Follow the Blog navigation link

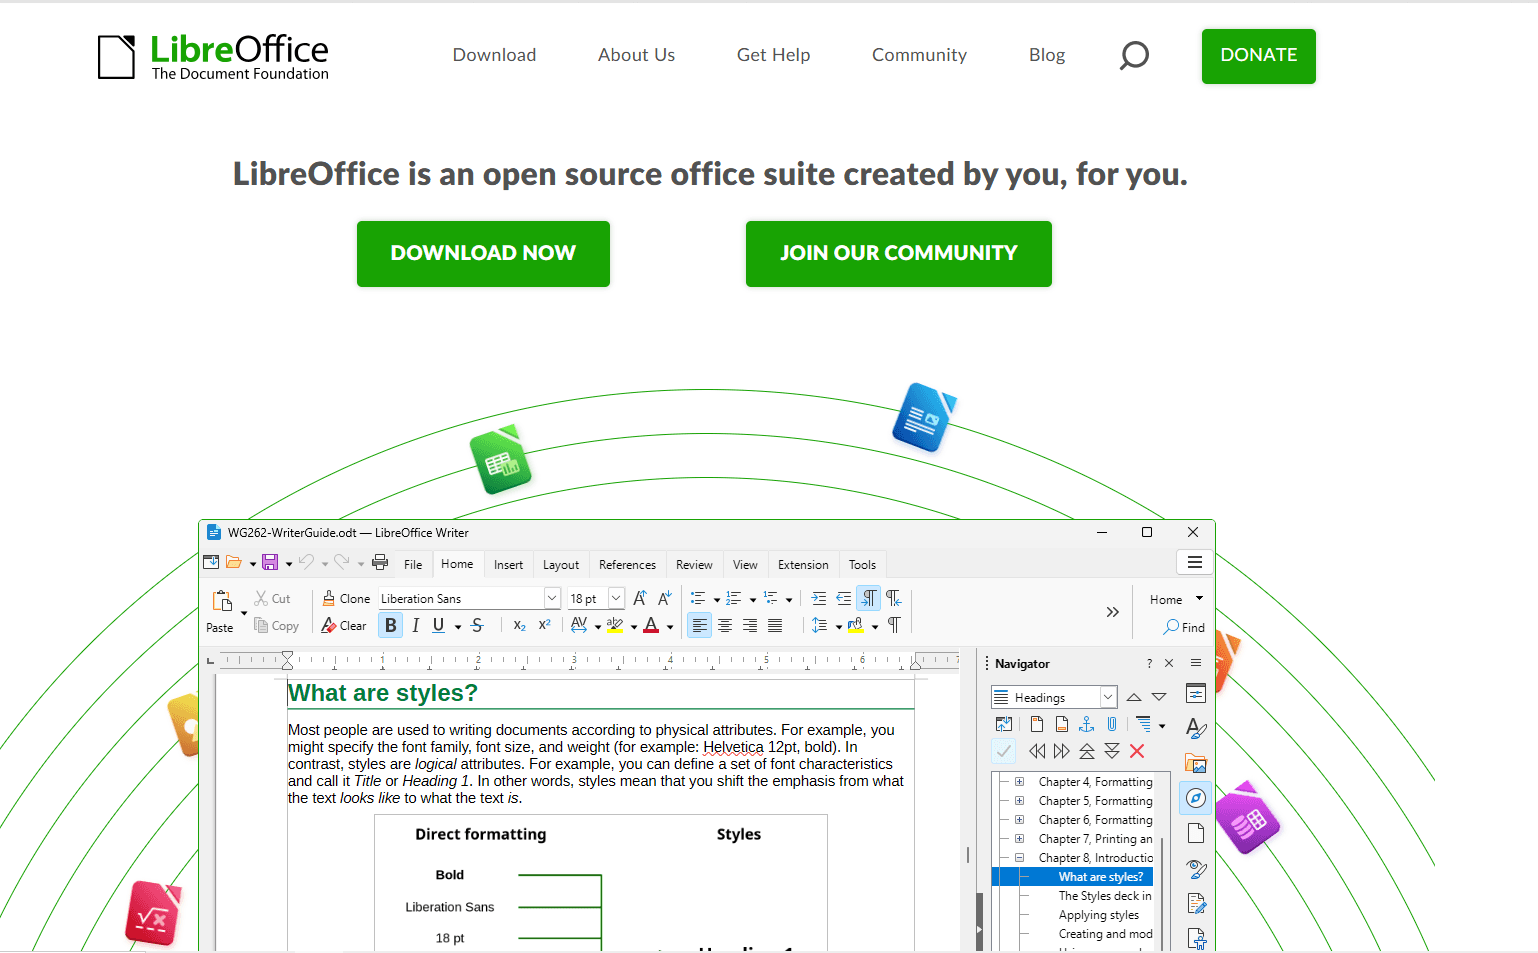point(1047,55)
